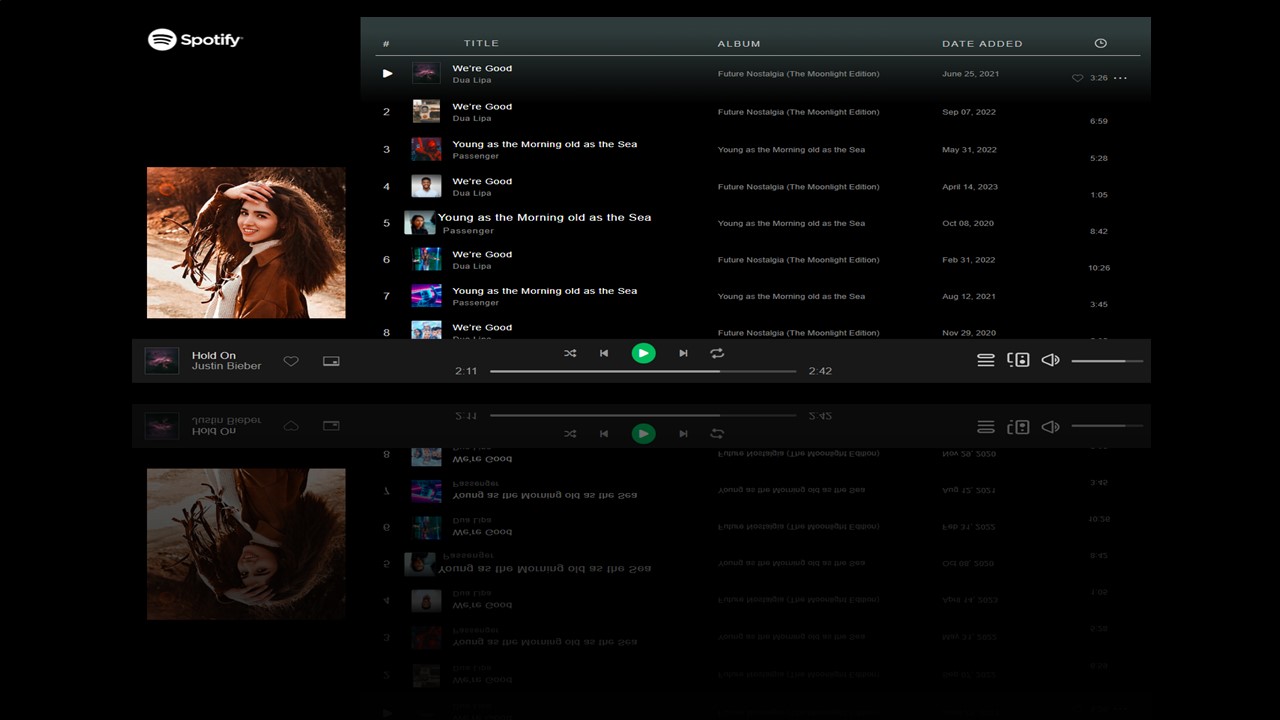The height and width of the screenshot is (720, 1280).
Task: Open the Connect to a device panel
Action: 1018,359
